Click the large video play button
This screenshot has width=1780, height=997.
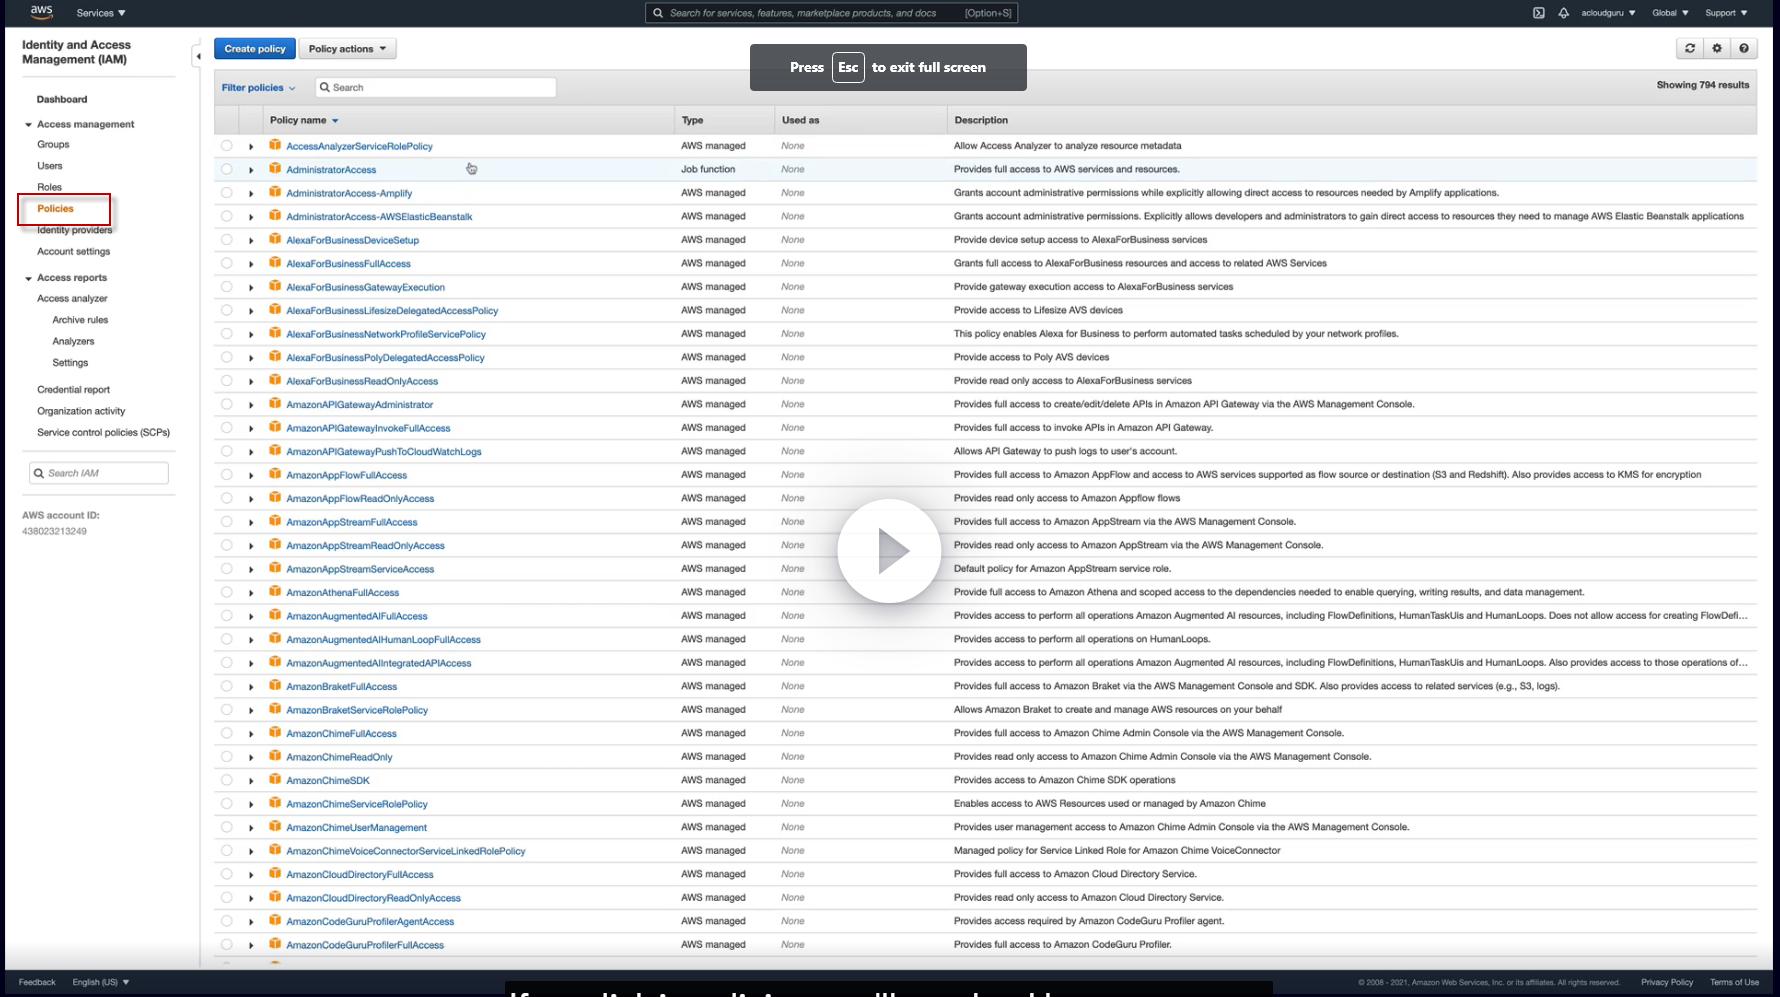coord(889,551)
